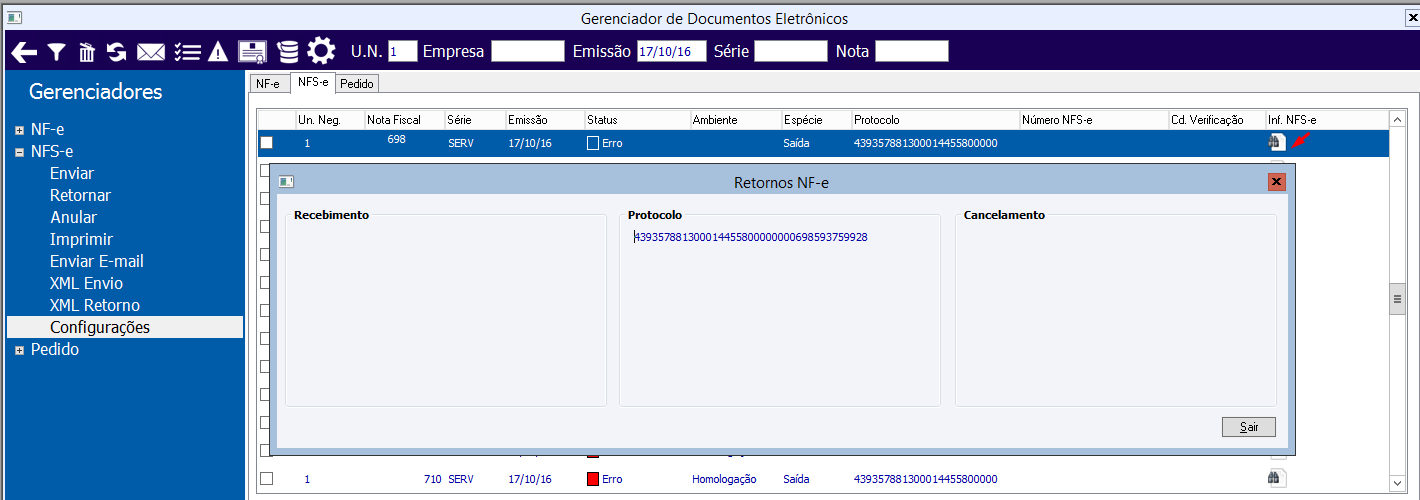Image resolution: width=1420 pixels, height=500 pixels.
Task: Expand the NF-e node in Gerenciadores tree
Action: coord(19,130)
